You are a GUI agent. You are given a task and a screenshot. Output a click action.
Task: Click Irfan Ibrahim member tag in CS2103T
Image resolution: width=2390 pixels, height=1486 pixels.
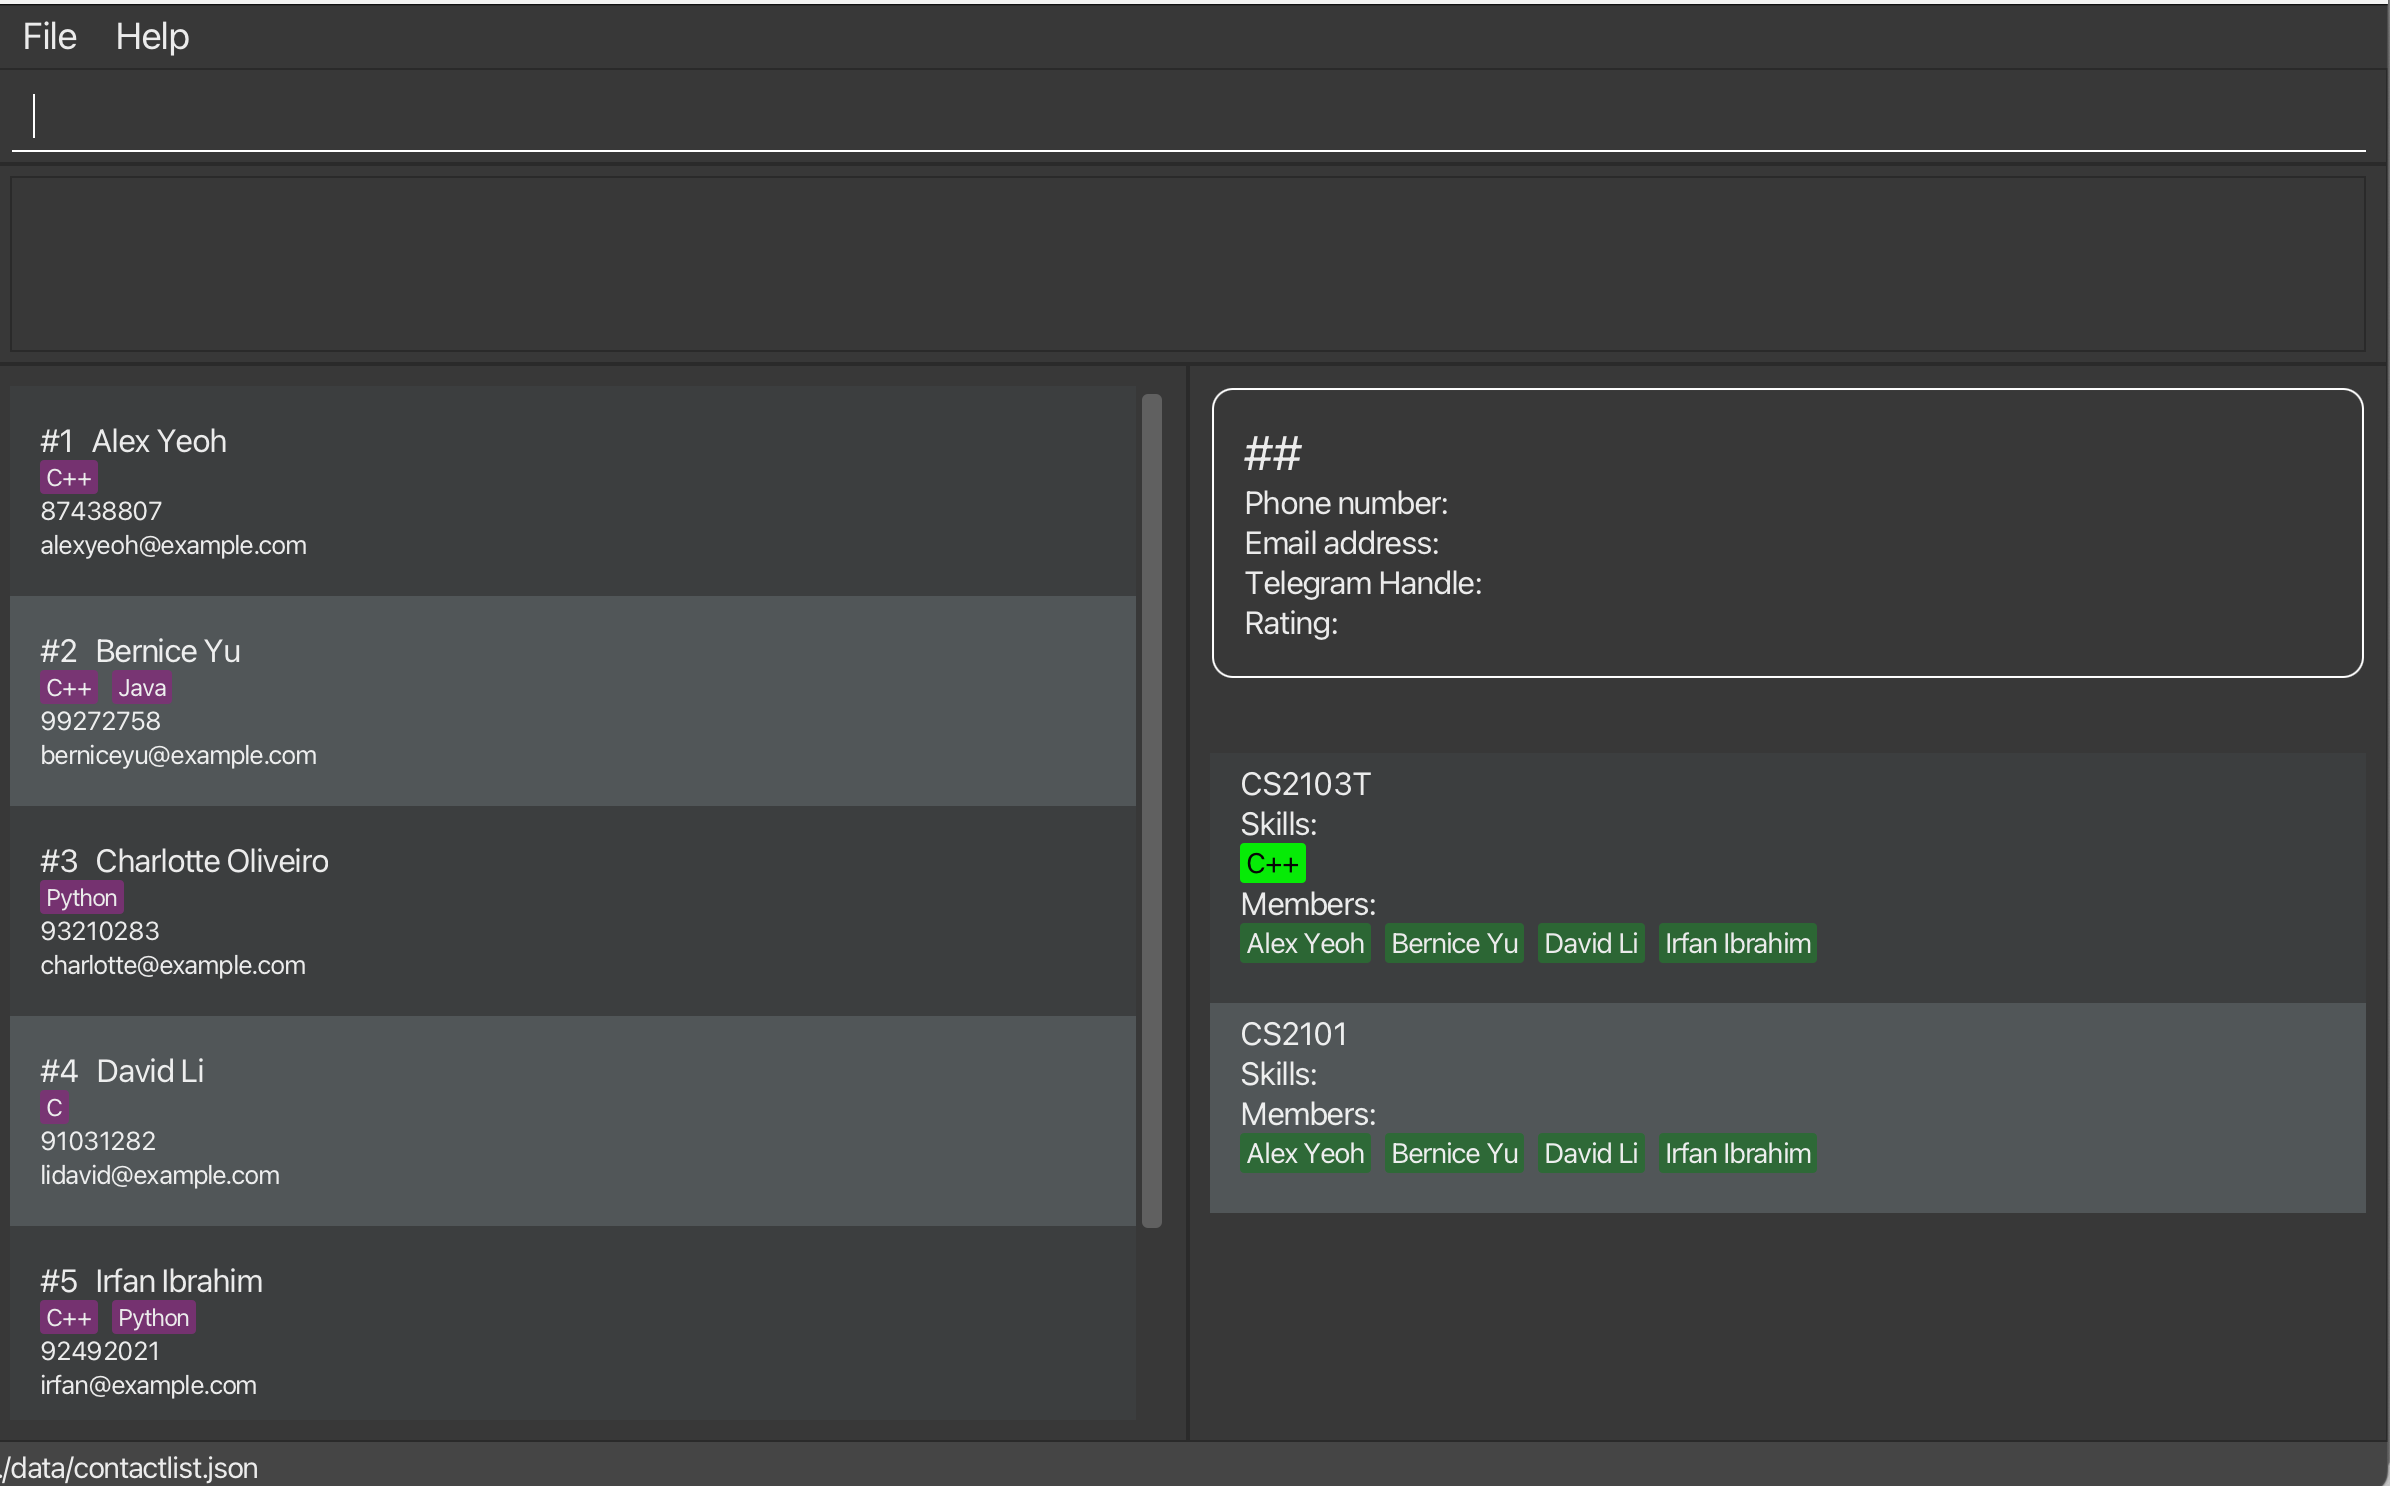[x=1737, y=944]
